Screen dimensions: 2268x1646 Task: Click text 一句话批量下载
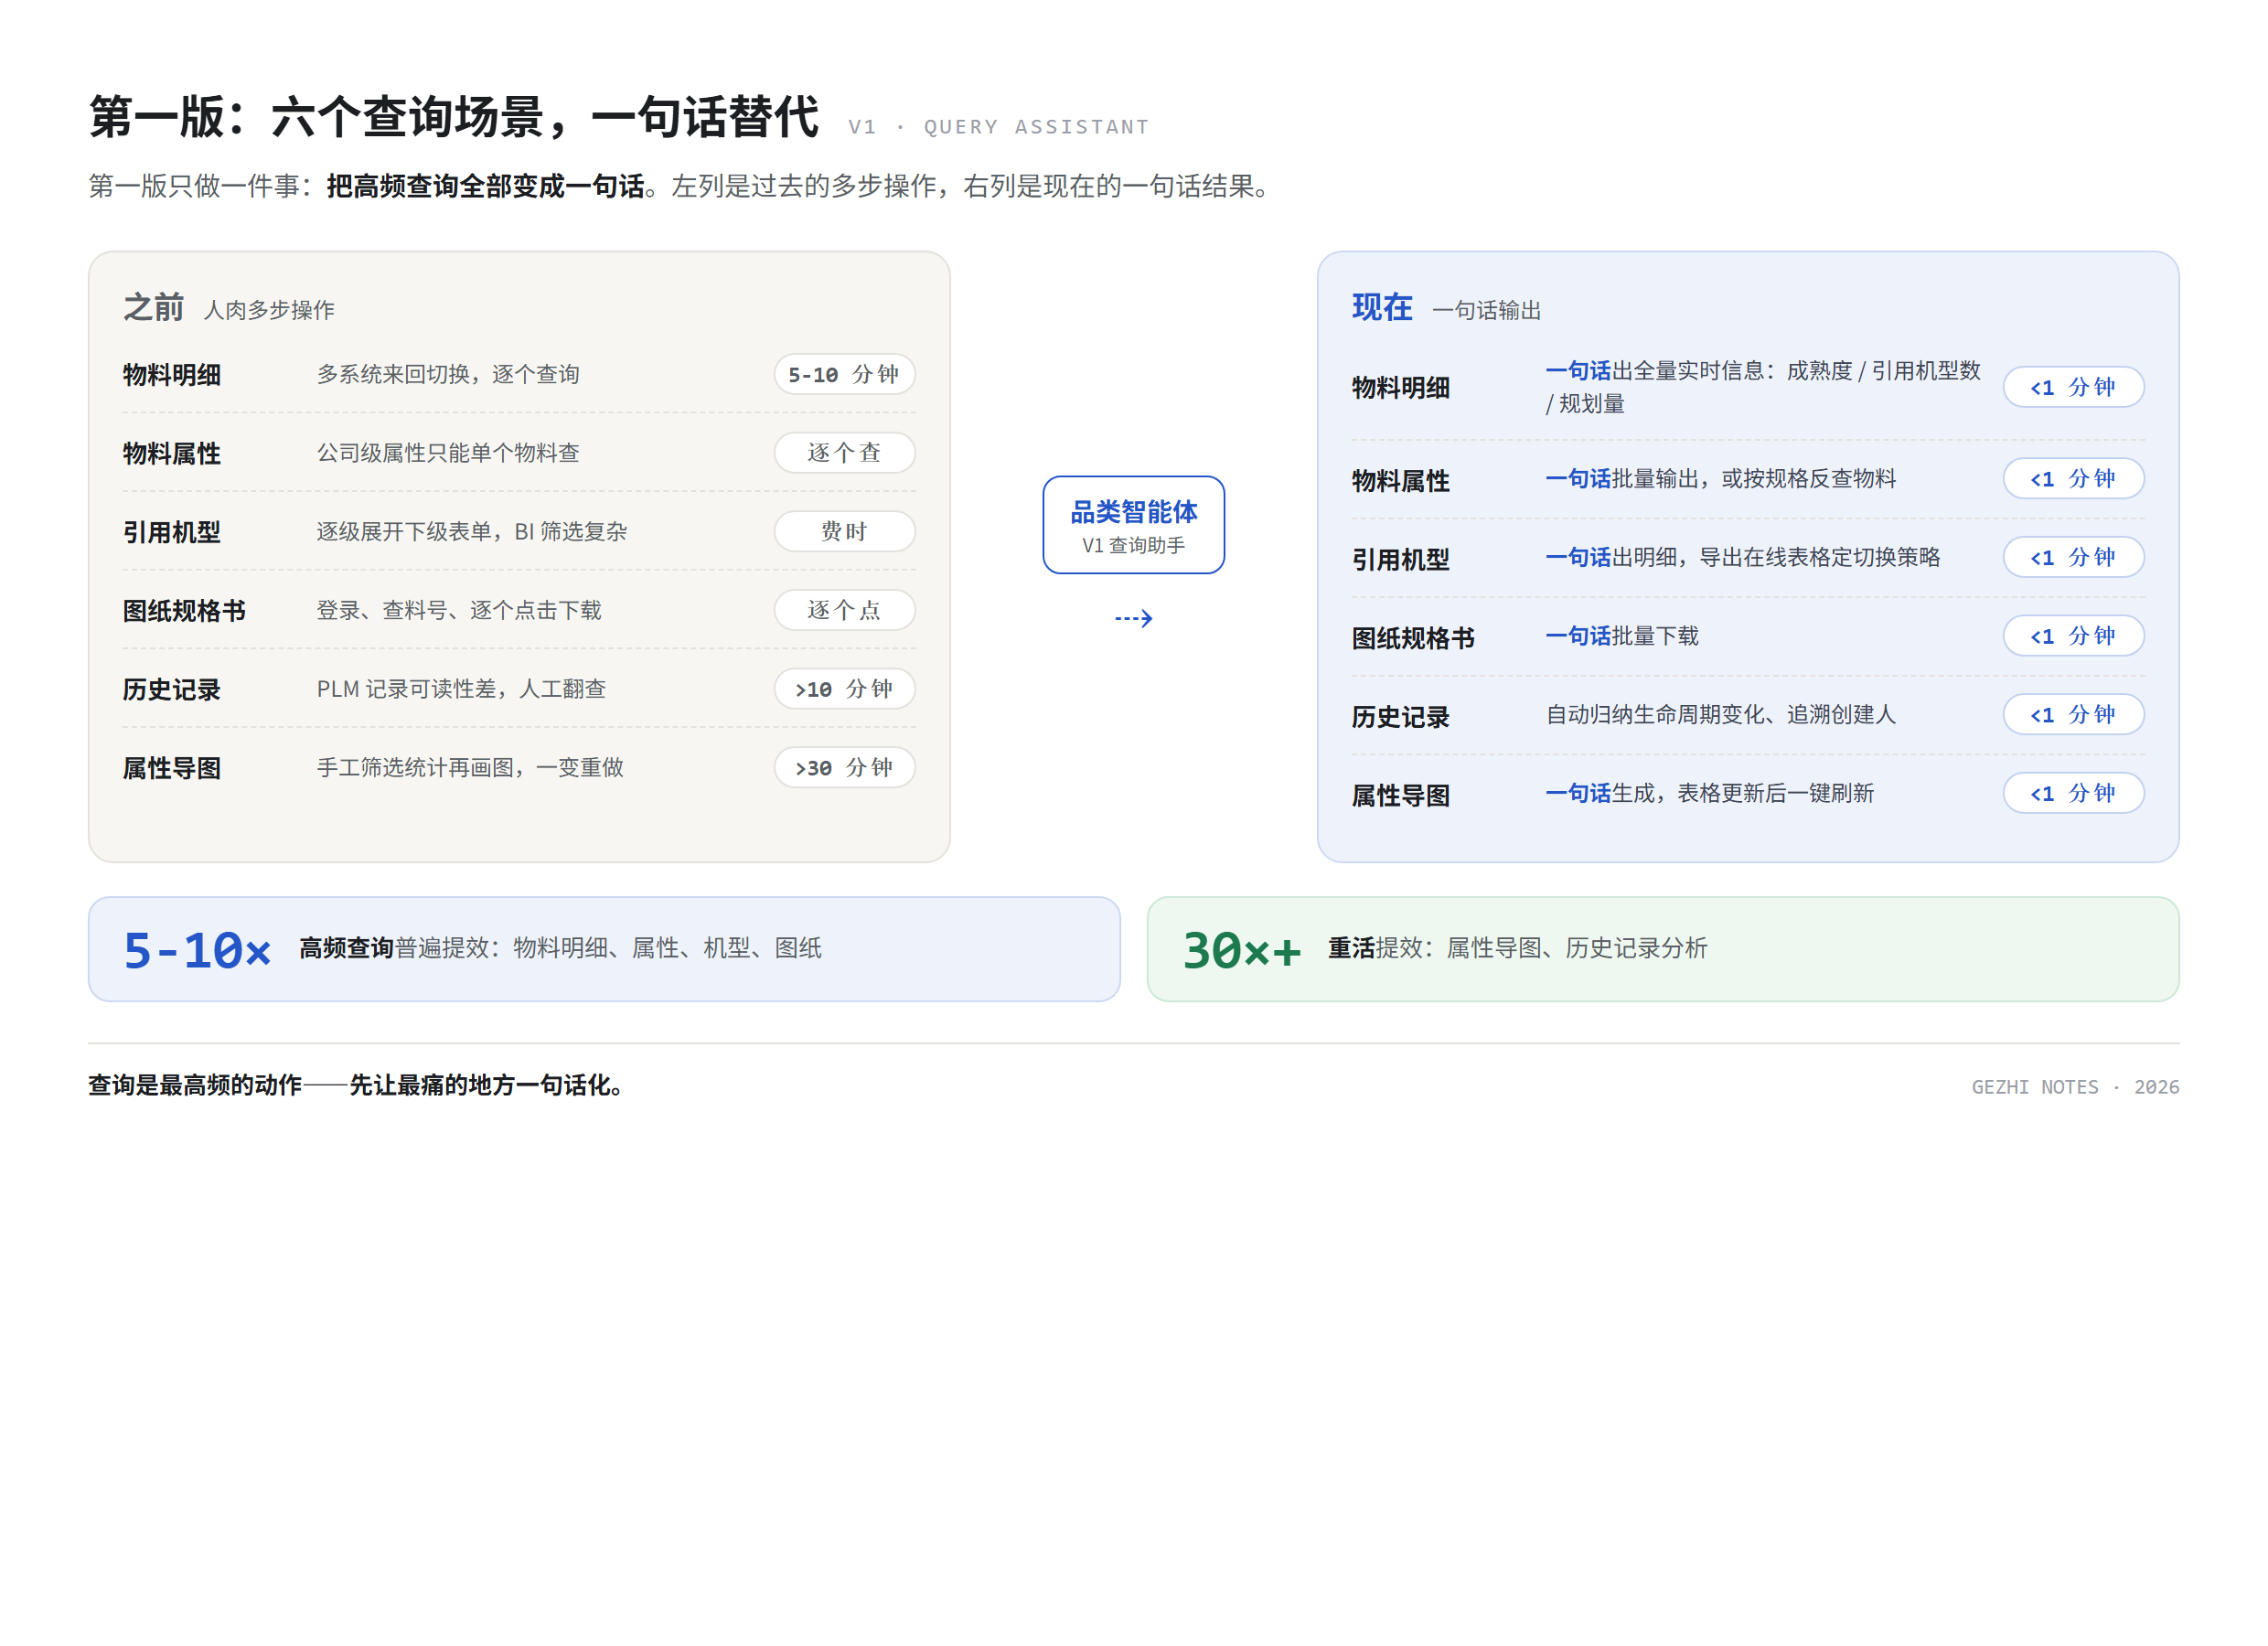(x=1622, y=636)
